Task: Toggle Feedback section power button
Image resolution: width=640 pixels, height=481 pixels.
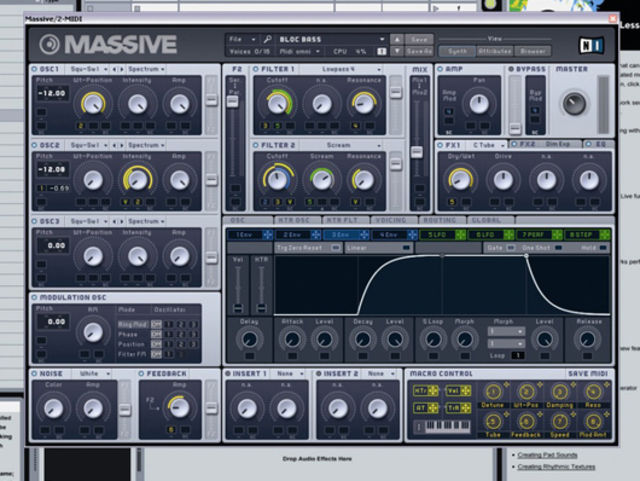Action: coord(141,374)
